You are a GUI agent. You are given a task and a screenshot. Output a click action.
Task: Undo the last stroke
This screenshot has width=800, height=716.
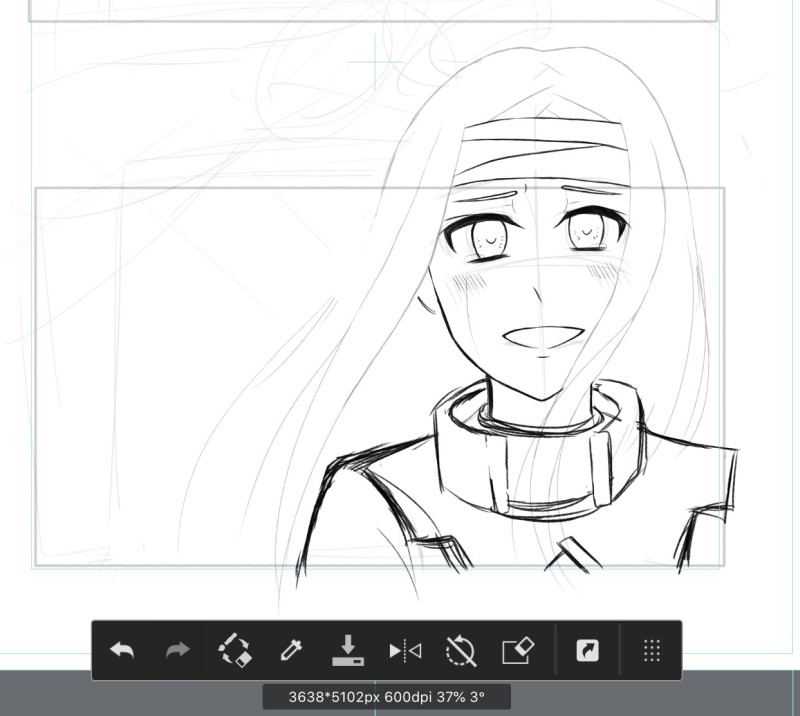pyautogui.click(x=122, y=651)
